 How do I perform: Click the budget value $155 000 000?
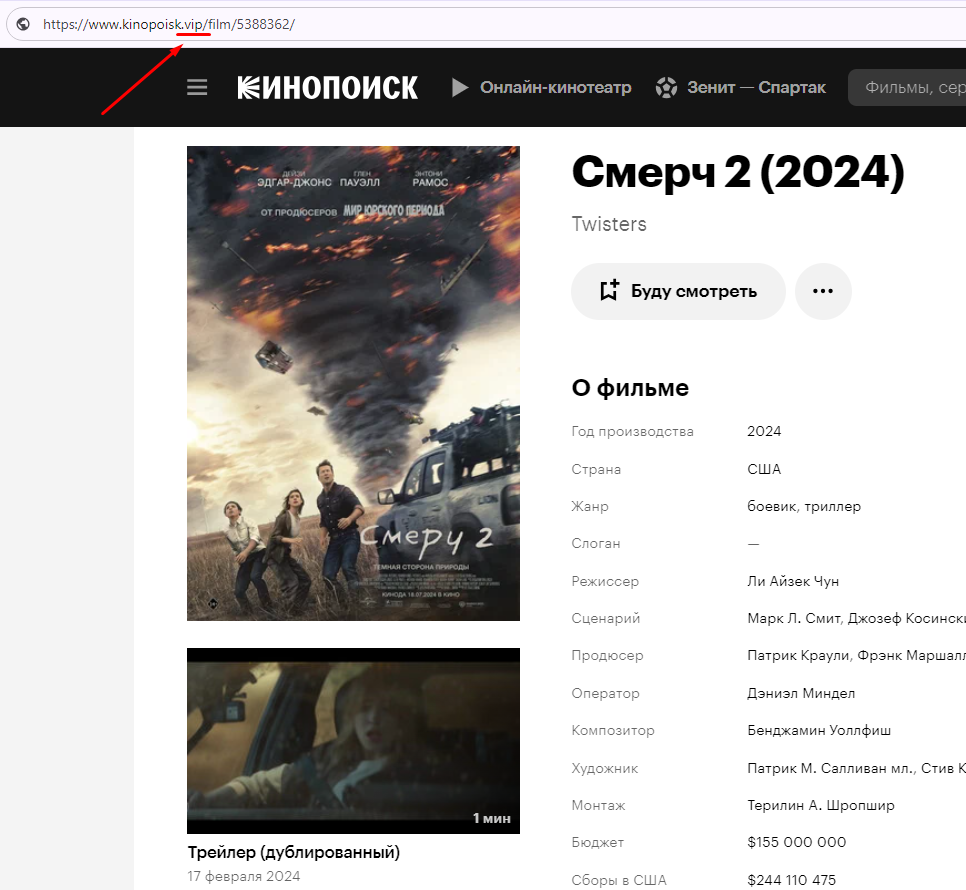point(797,842)
